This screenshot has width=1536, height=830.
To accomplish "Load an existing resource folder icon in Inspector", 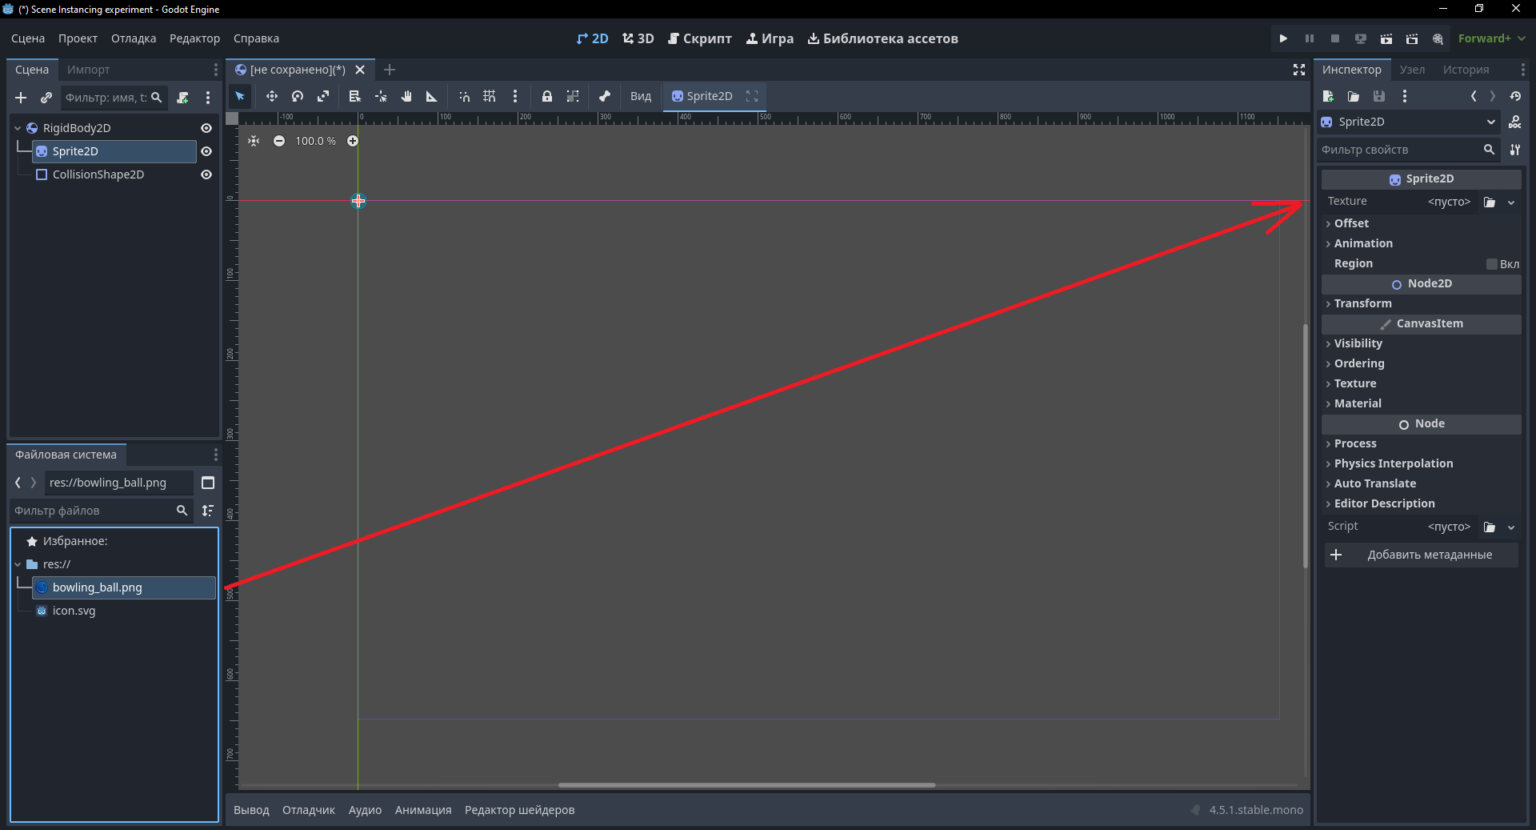I will click(1353, 96).
